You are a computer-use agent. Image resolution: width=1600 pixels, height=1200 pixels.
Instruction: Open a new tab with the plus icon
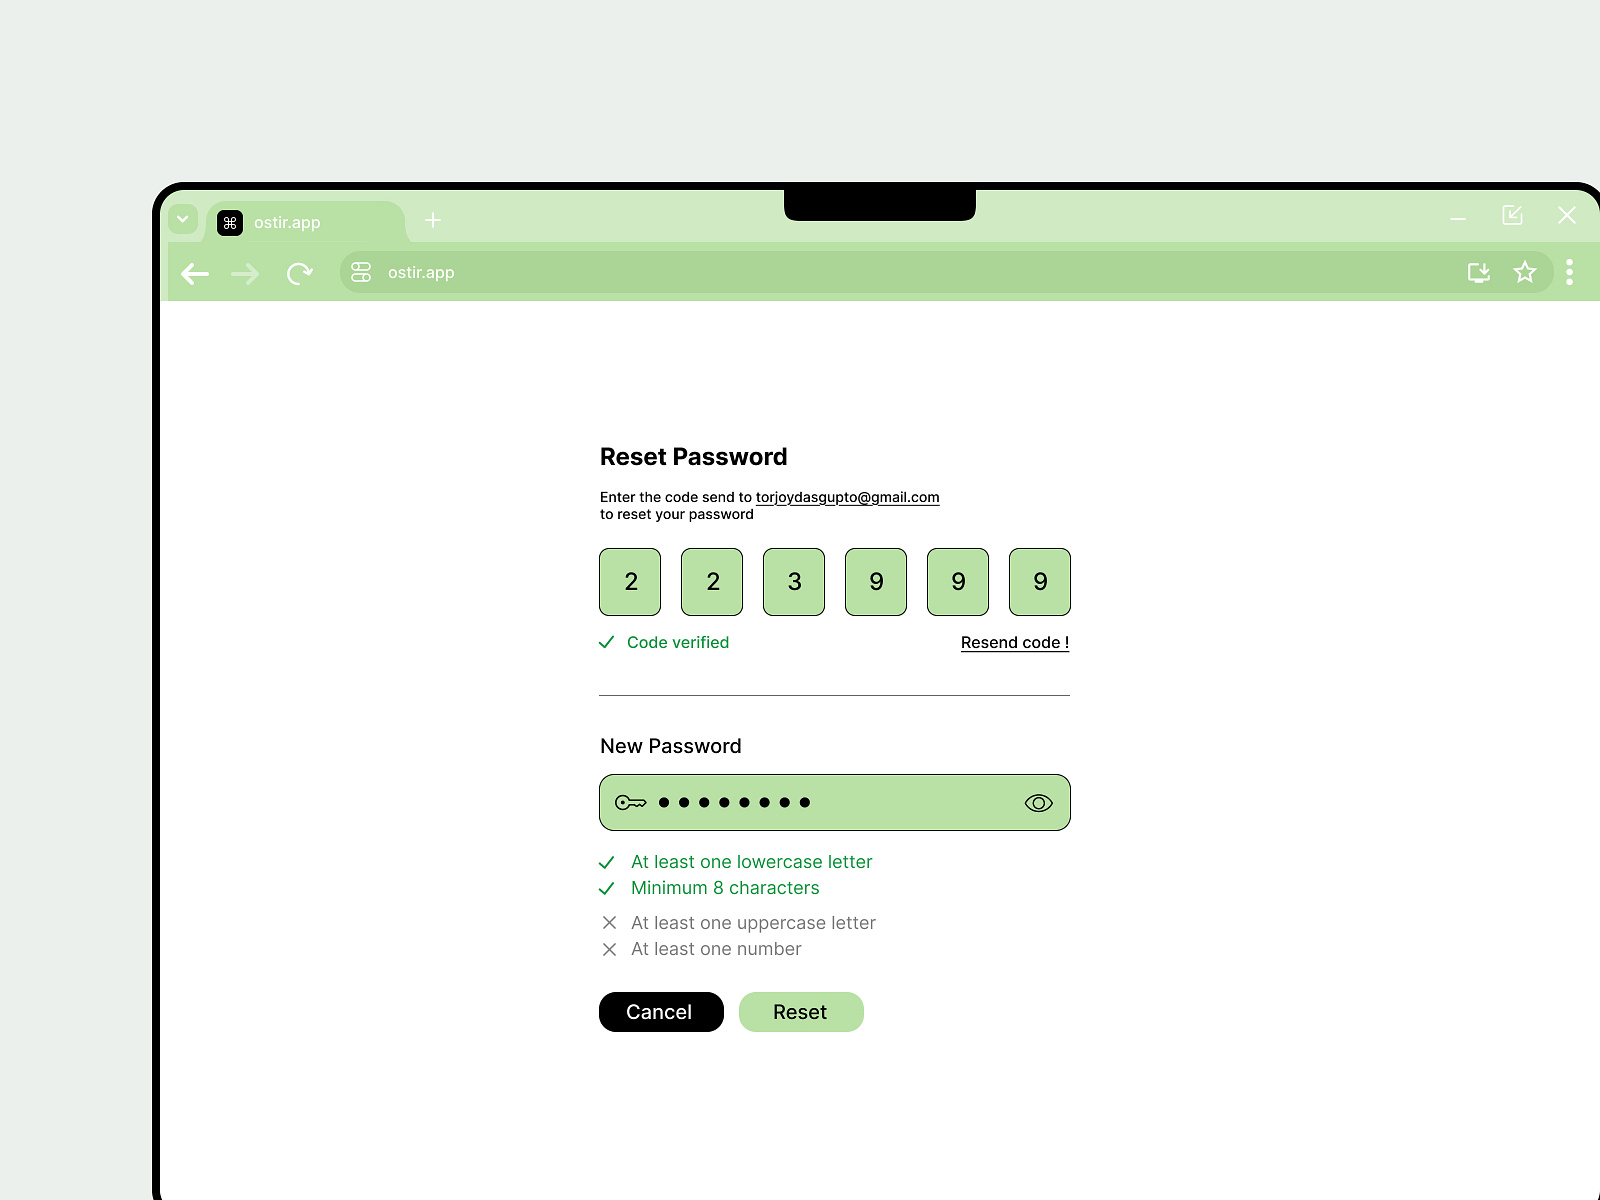tap(433, 220)
